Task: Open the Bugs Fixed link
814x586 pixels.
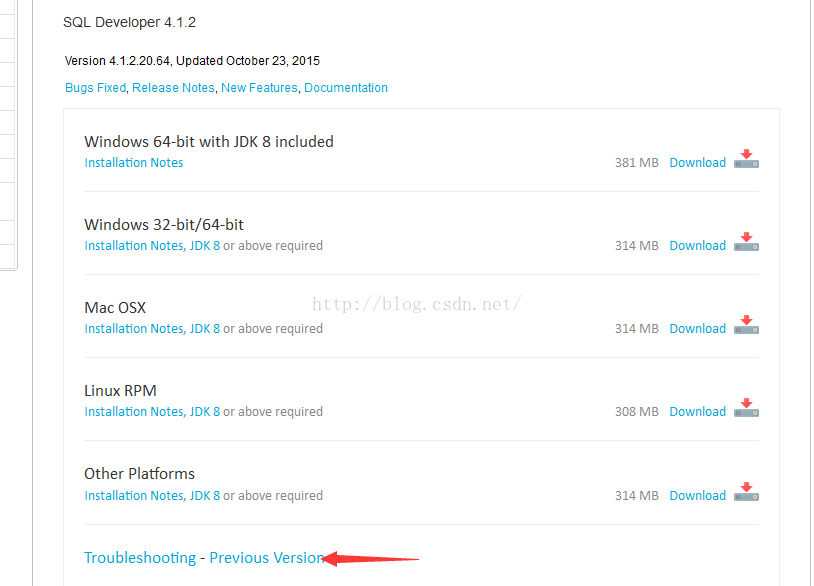Action: (95, 88)
